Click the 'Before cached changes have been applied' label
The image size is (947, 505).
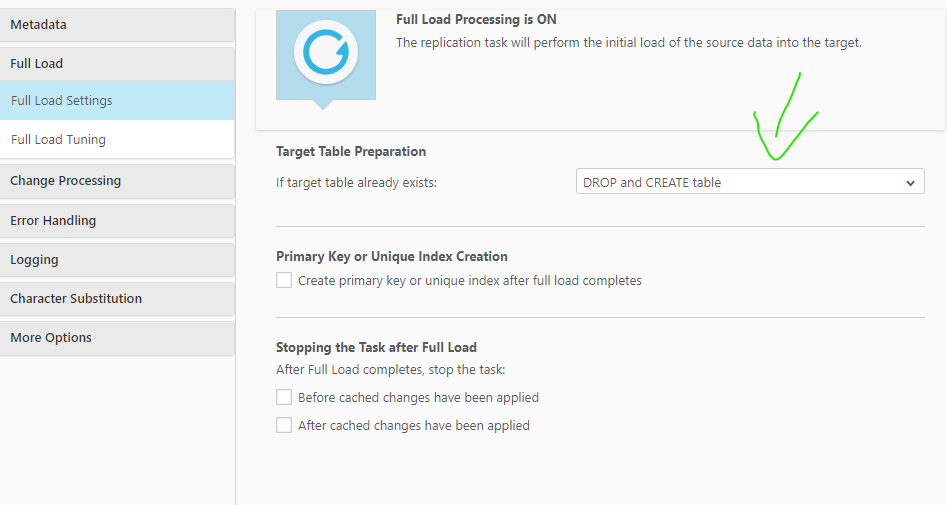pos(418,398)
